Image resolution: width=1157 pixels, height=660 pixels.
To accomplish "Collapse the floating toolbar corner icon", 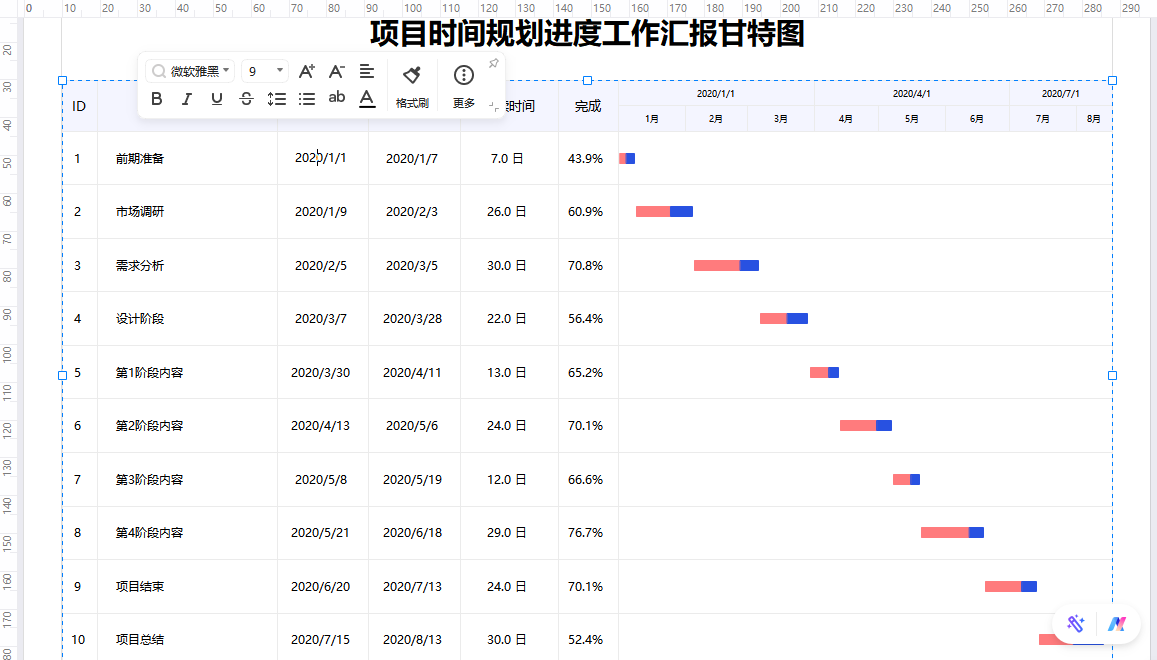I will (494, 107).
